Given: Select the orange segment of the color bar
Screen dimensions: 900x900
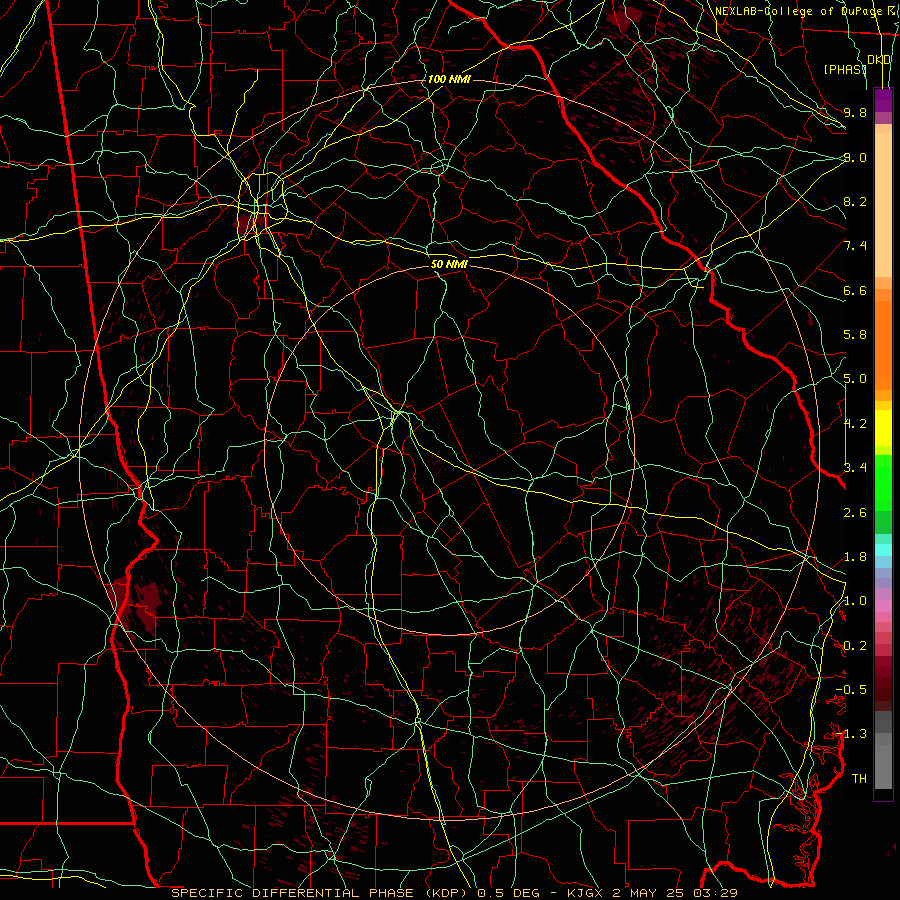Looking at the screenshot, I should pyautogui.click(x=883, y=345).
